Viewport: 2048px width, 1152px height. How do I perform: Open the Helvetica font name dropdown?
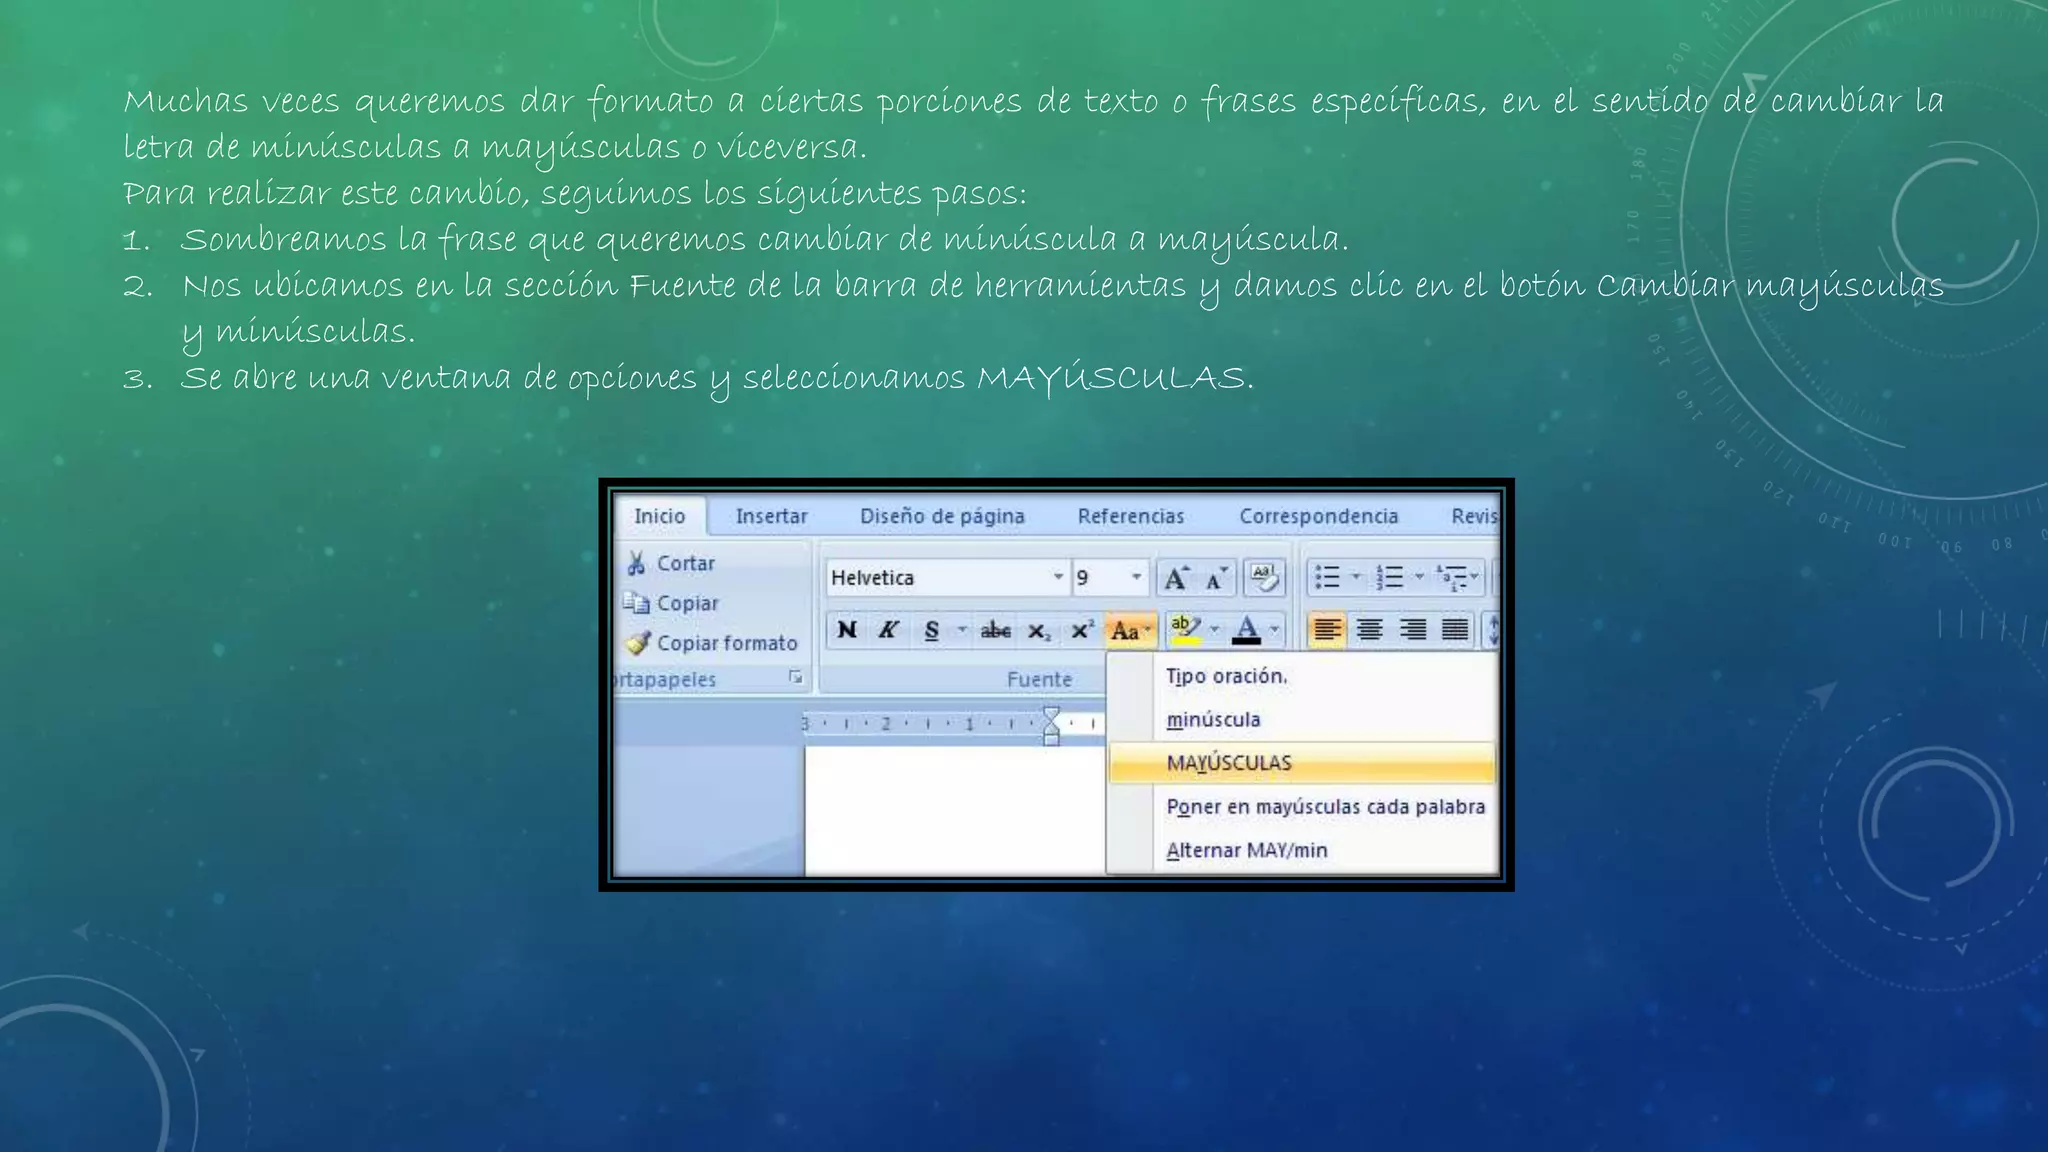tap(1057, 577)
